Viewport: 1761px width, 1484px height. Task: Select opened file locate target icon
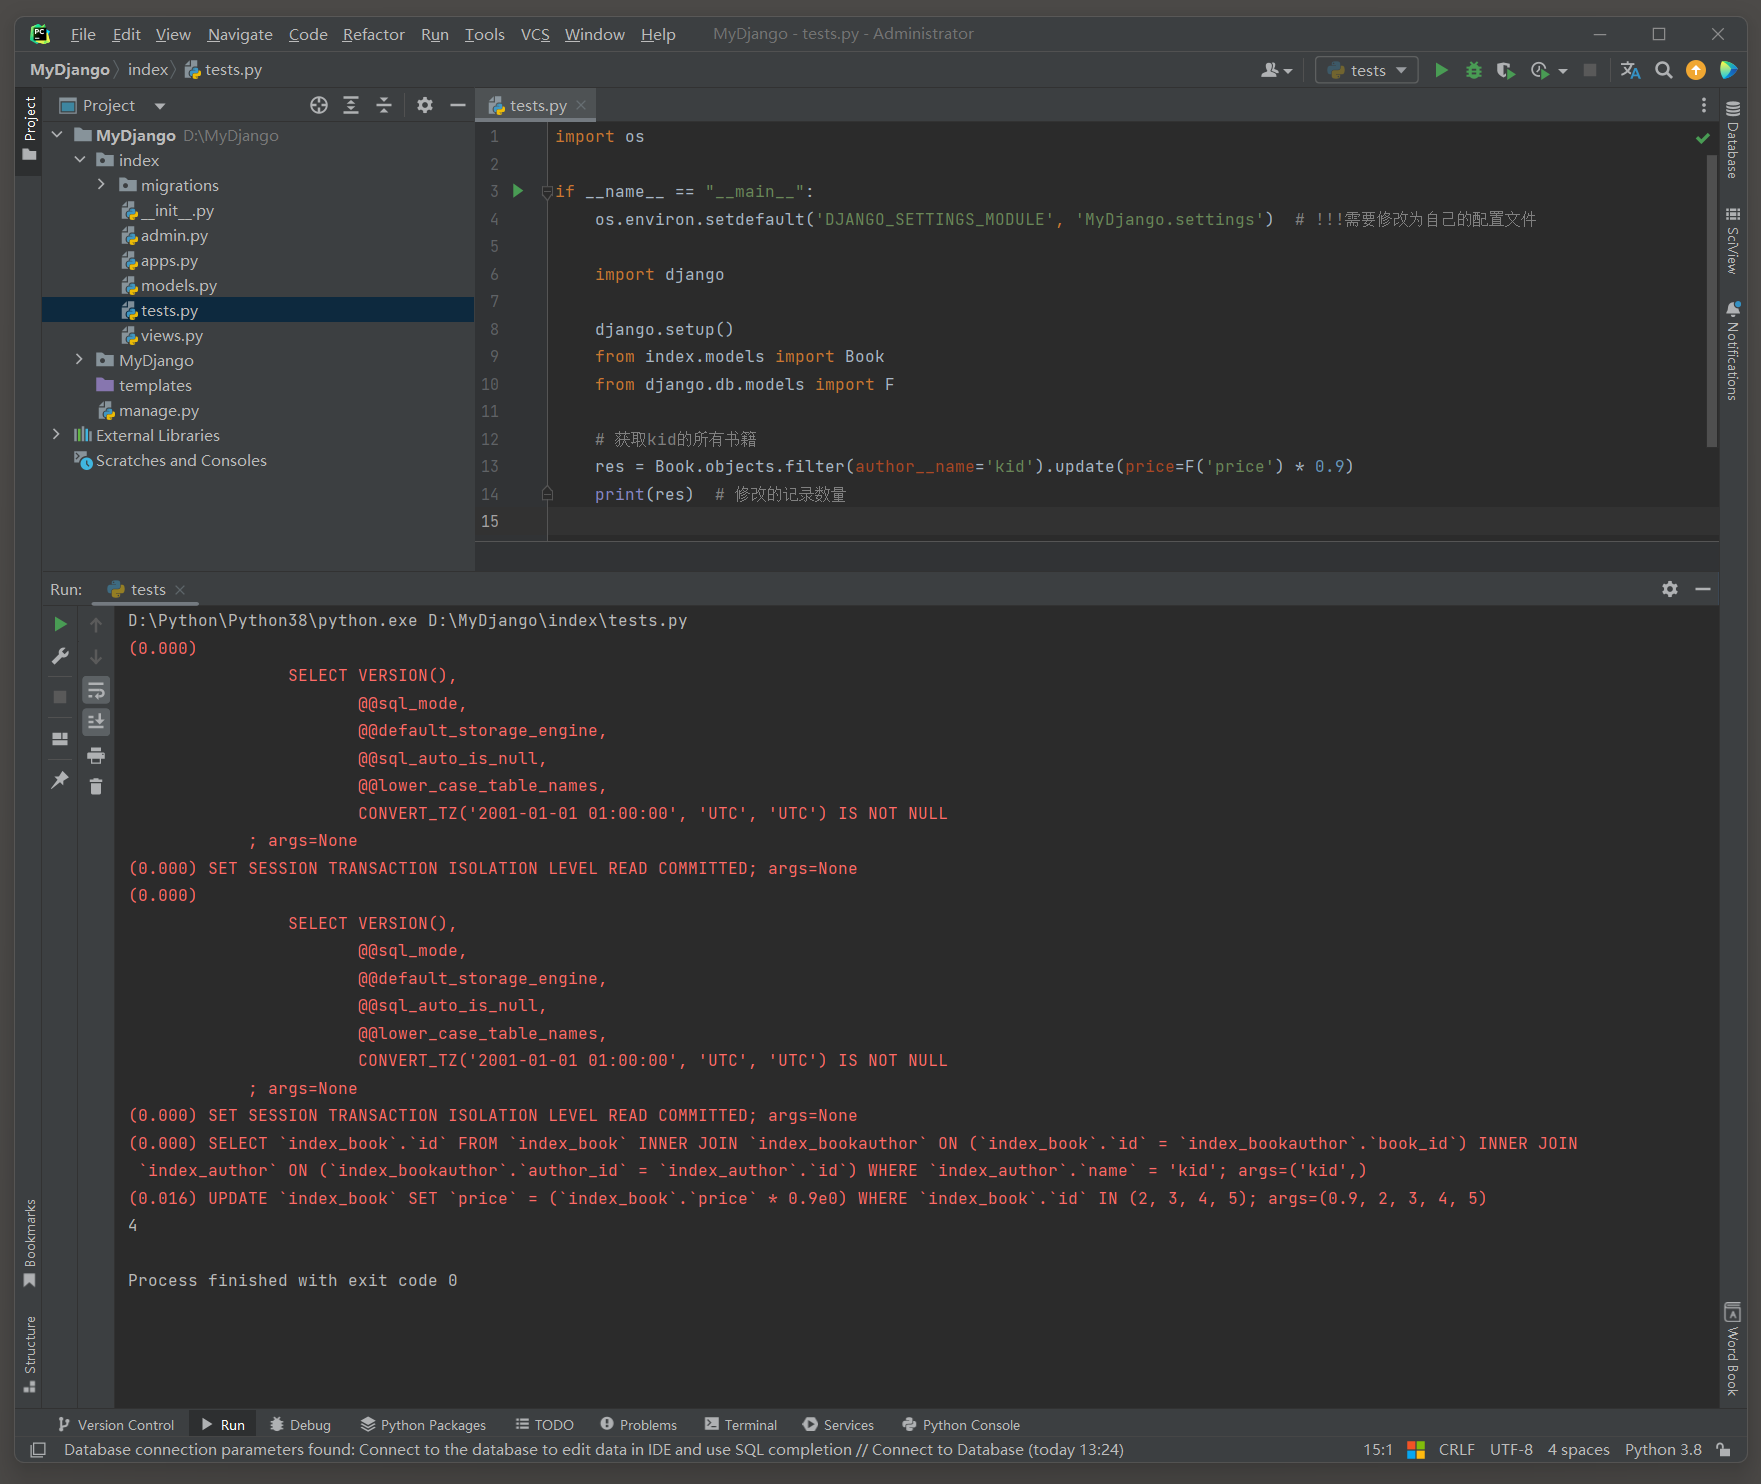tap(319, 105)
